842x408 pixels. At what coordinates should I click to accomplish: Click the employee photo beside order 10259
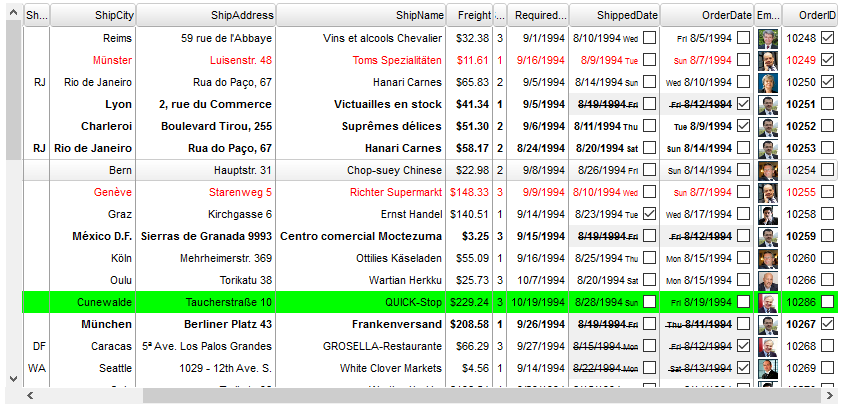click(x=768, y=237)
